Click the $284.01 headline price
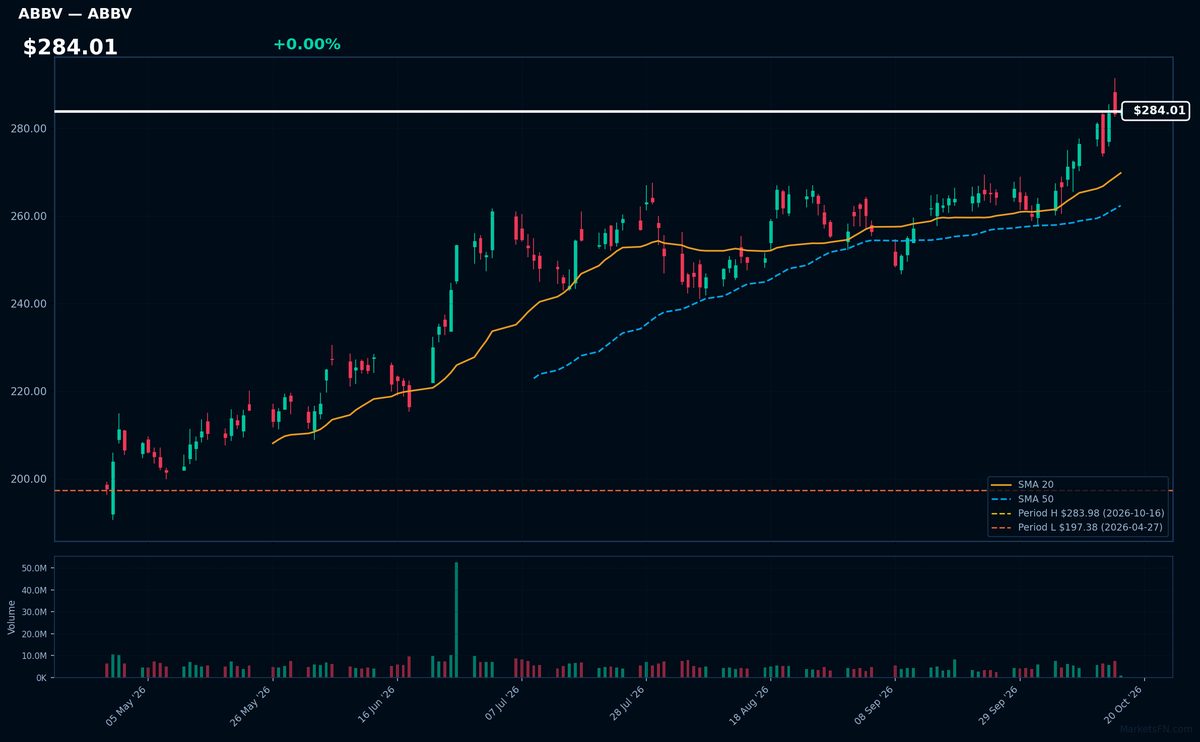The image size is (1200, 742). click(x=70, y=47)
